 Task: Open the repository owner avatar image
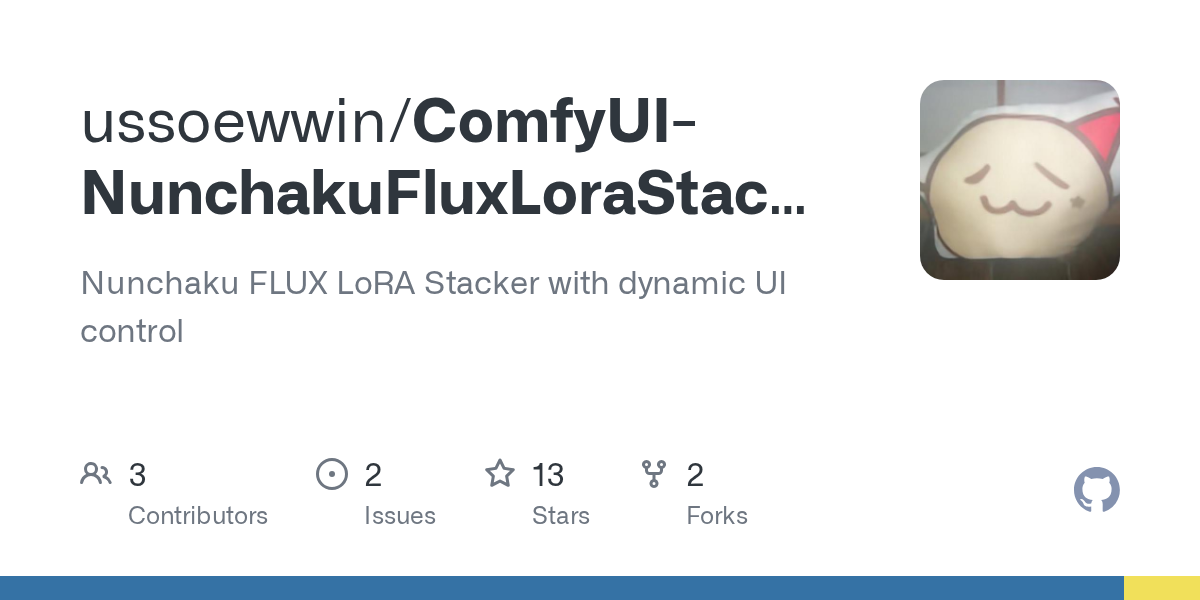[x=1019, y=180]
